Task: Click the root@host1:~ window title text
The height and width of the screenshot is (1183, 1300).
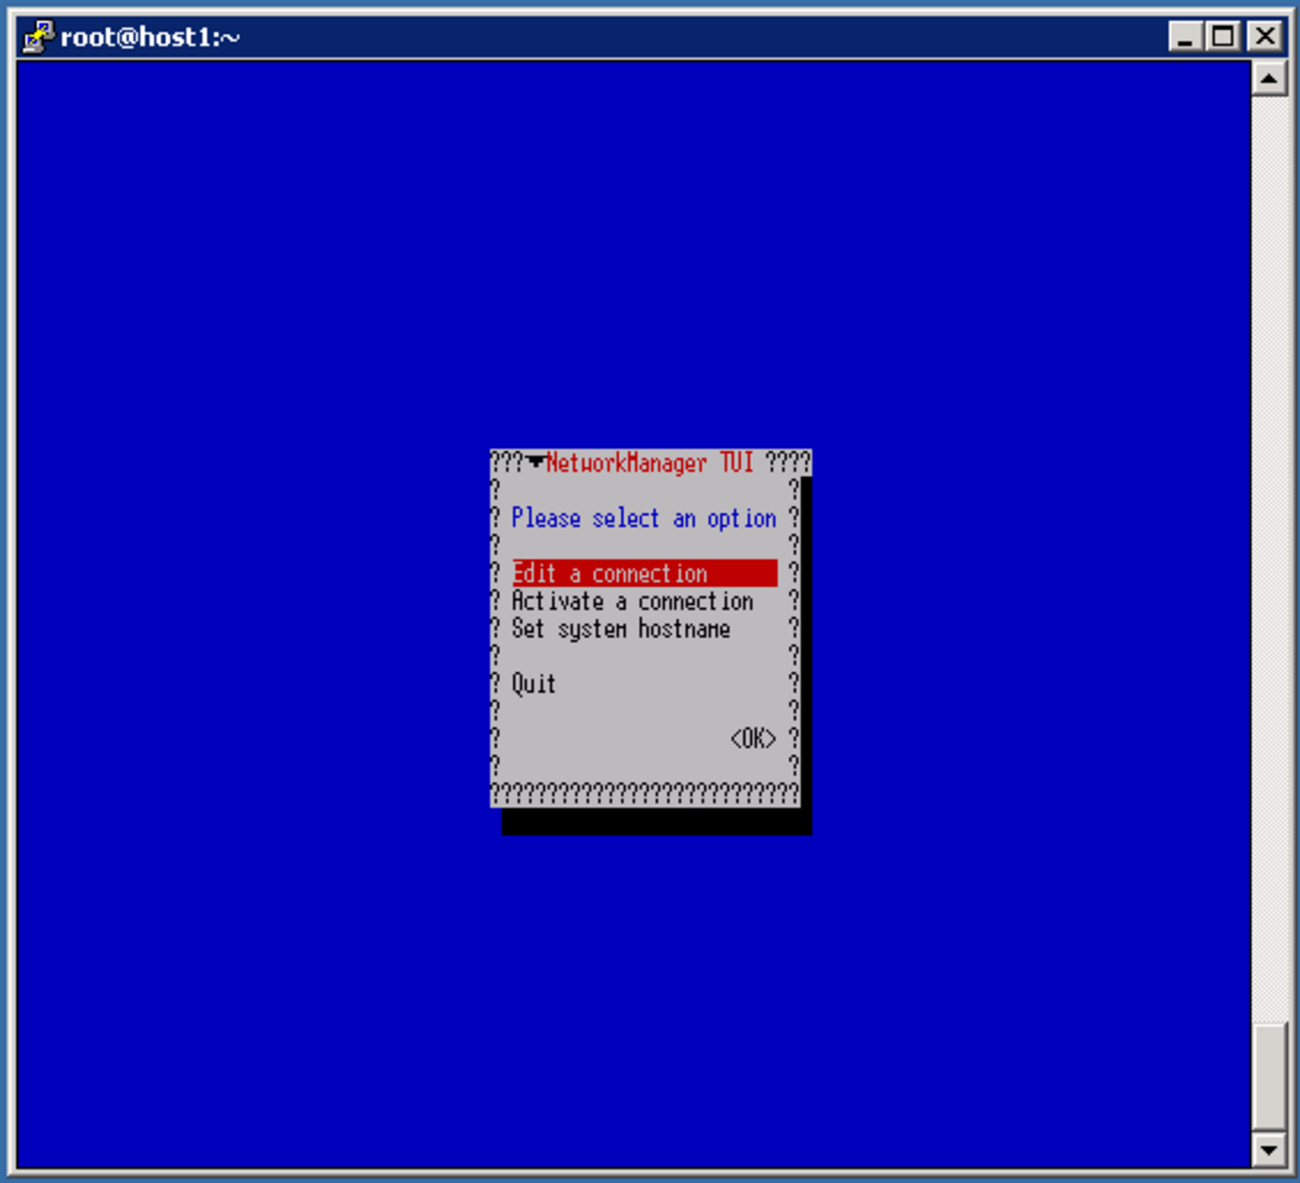Action: click(150, 37)
